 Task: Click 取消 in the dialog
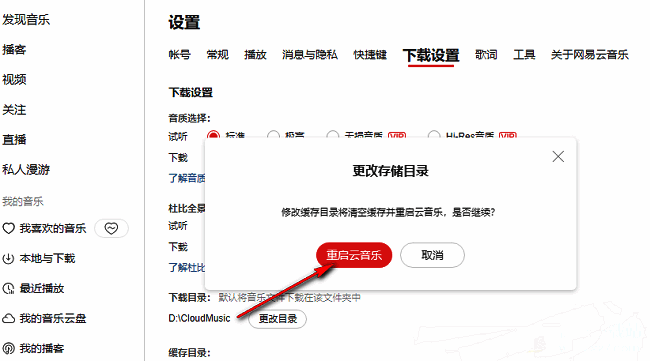point(432,255)
